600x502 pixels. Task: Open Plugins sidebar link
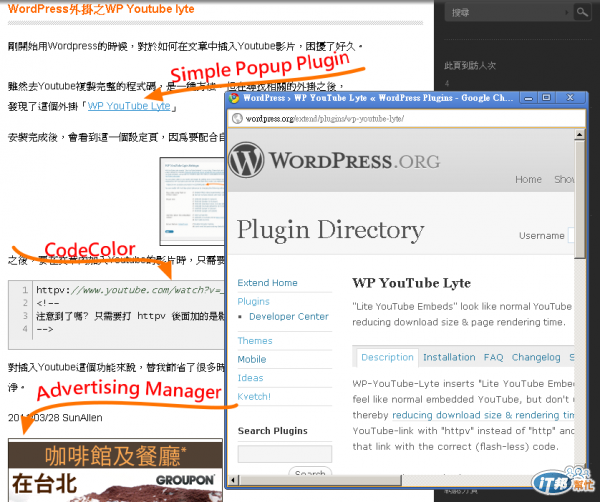253,302
